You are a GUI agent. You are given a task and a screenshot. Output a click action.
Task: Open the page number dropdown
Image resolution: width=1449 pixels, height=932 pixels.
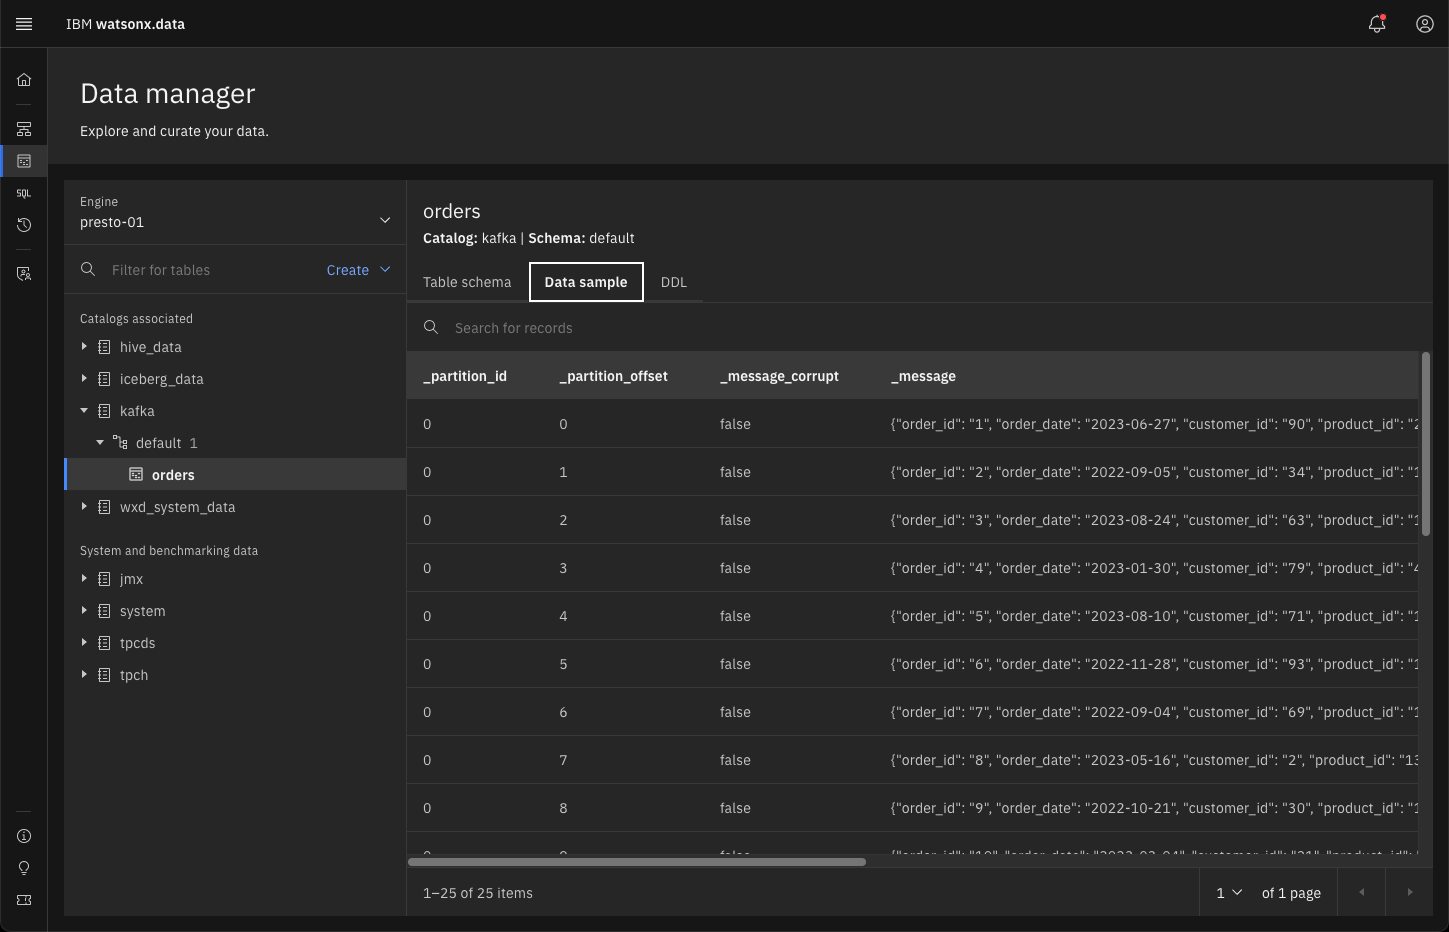pyautogui.click(x=1229, y=892)
